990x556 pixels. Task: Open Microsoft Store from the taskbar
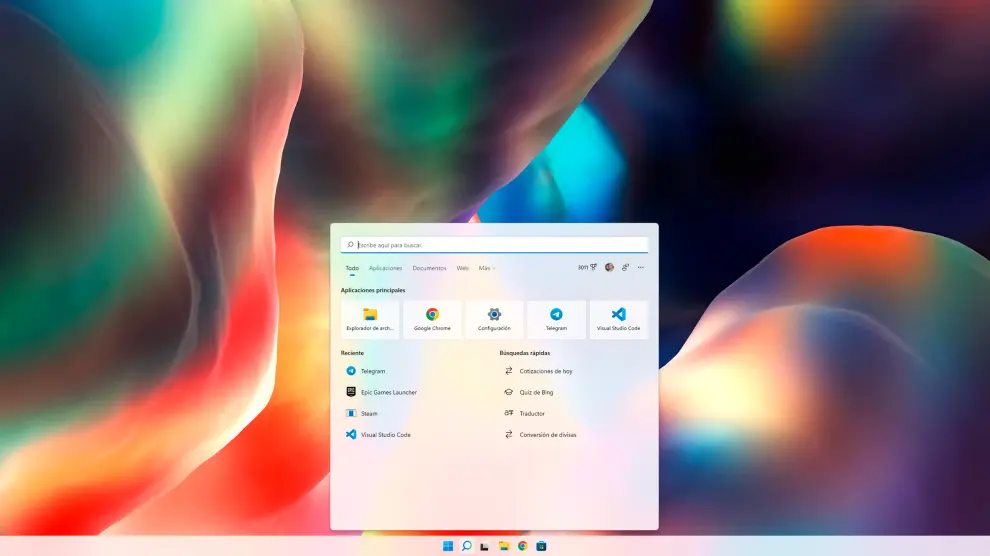541,546
